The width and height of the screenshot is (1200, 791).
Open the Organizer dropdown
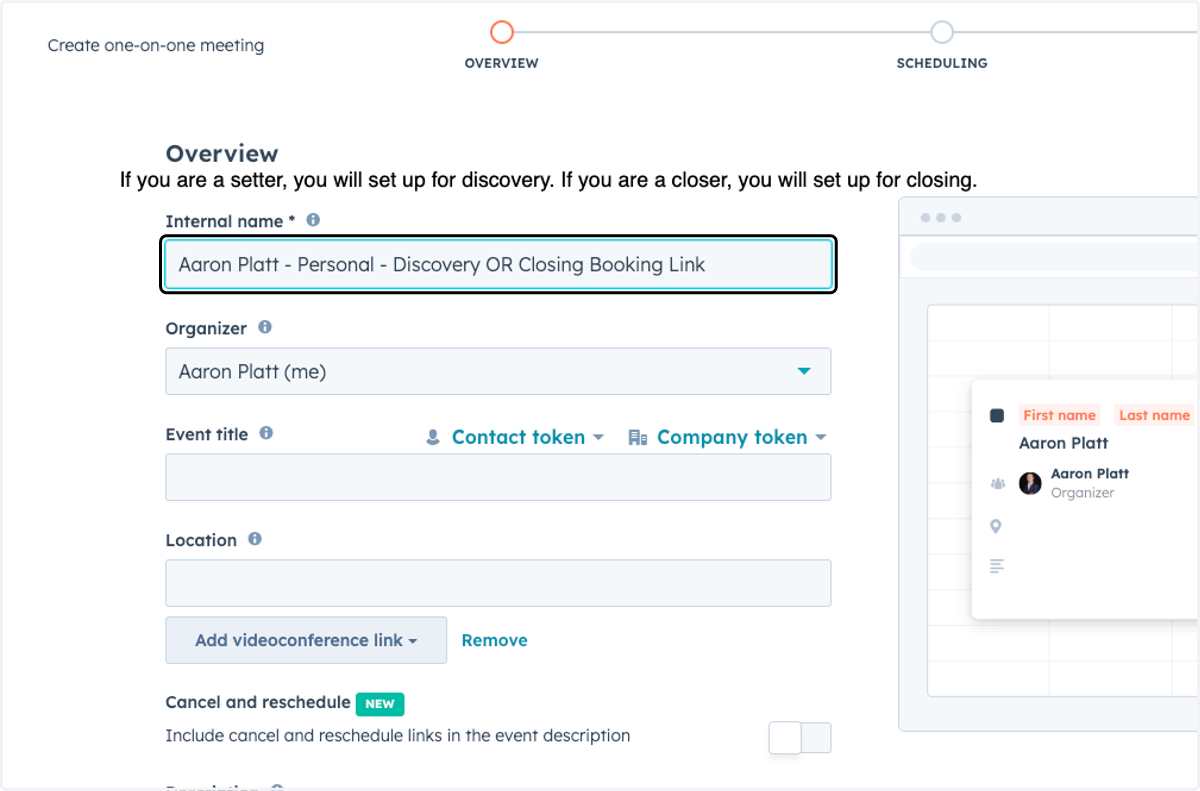coord(498,371)
